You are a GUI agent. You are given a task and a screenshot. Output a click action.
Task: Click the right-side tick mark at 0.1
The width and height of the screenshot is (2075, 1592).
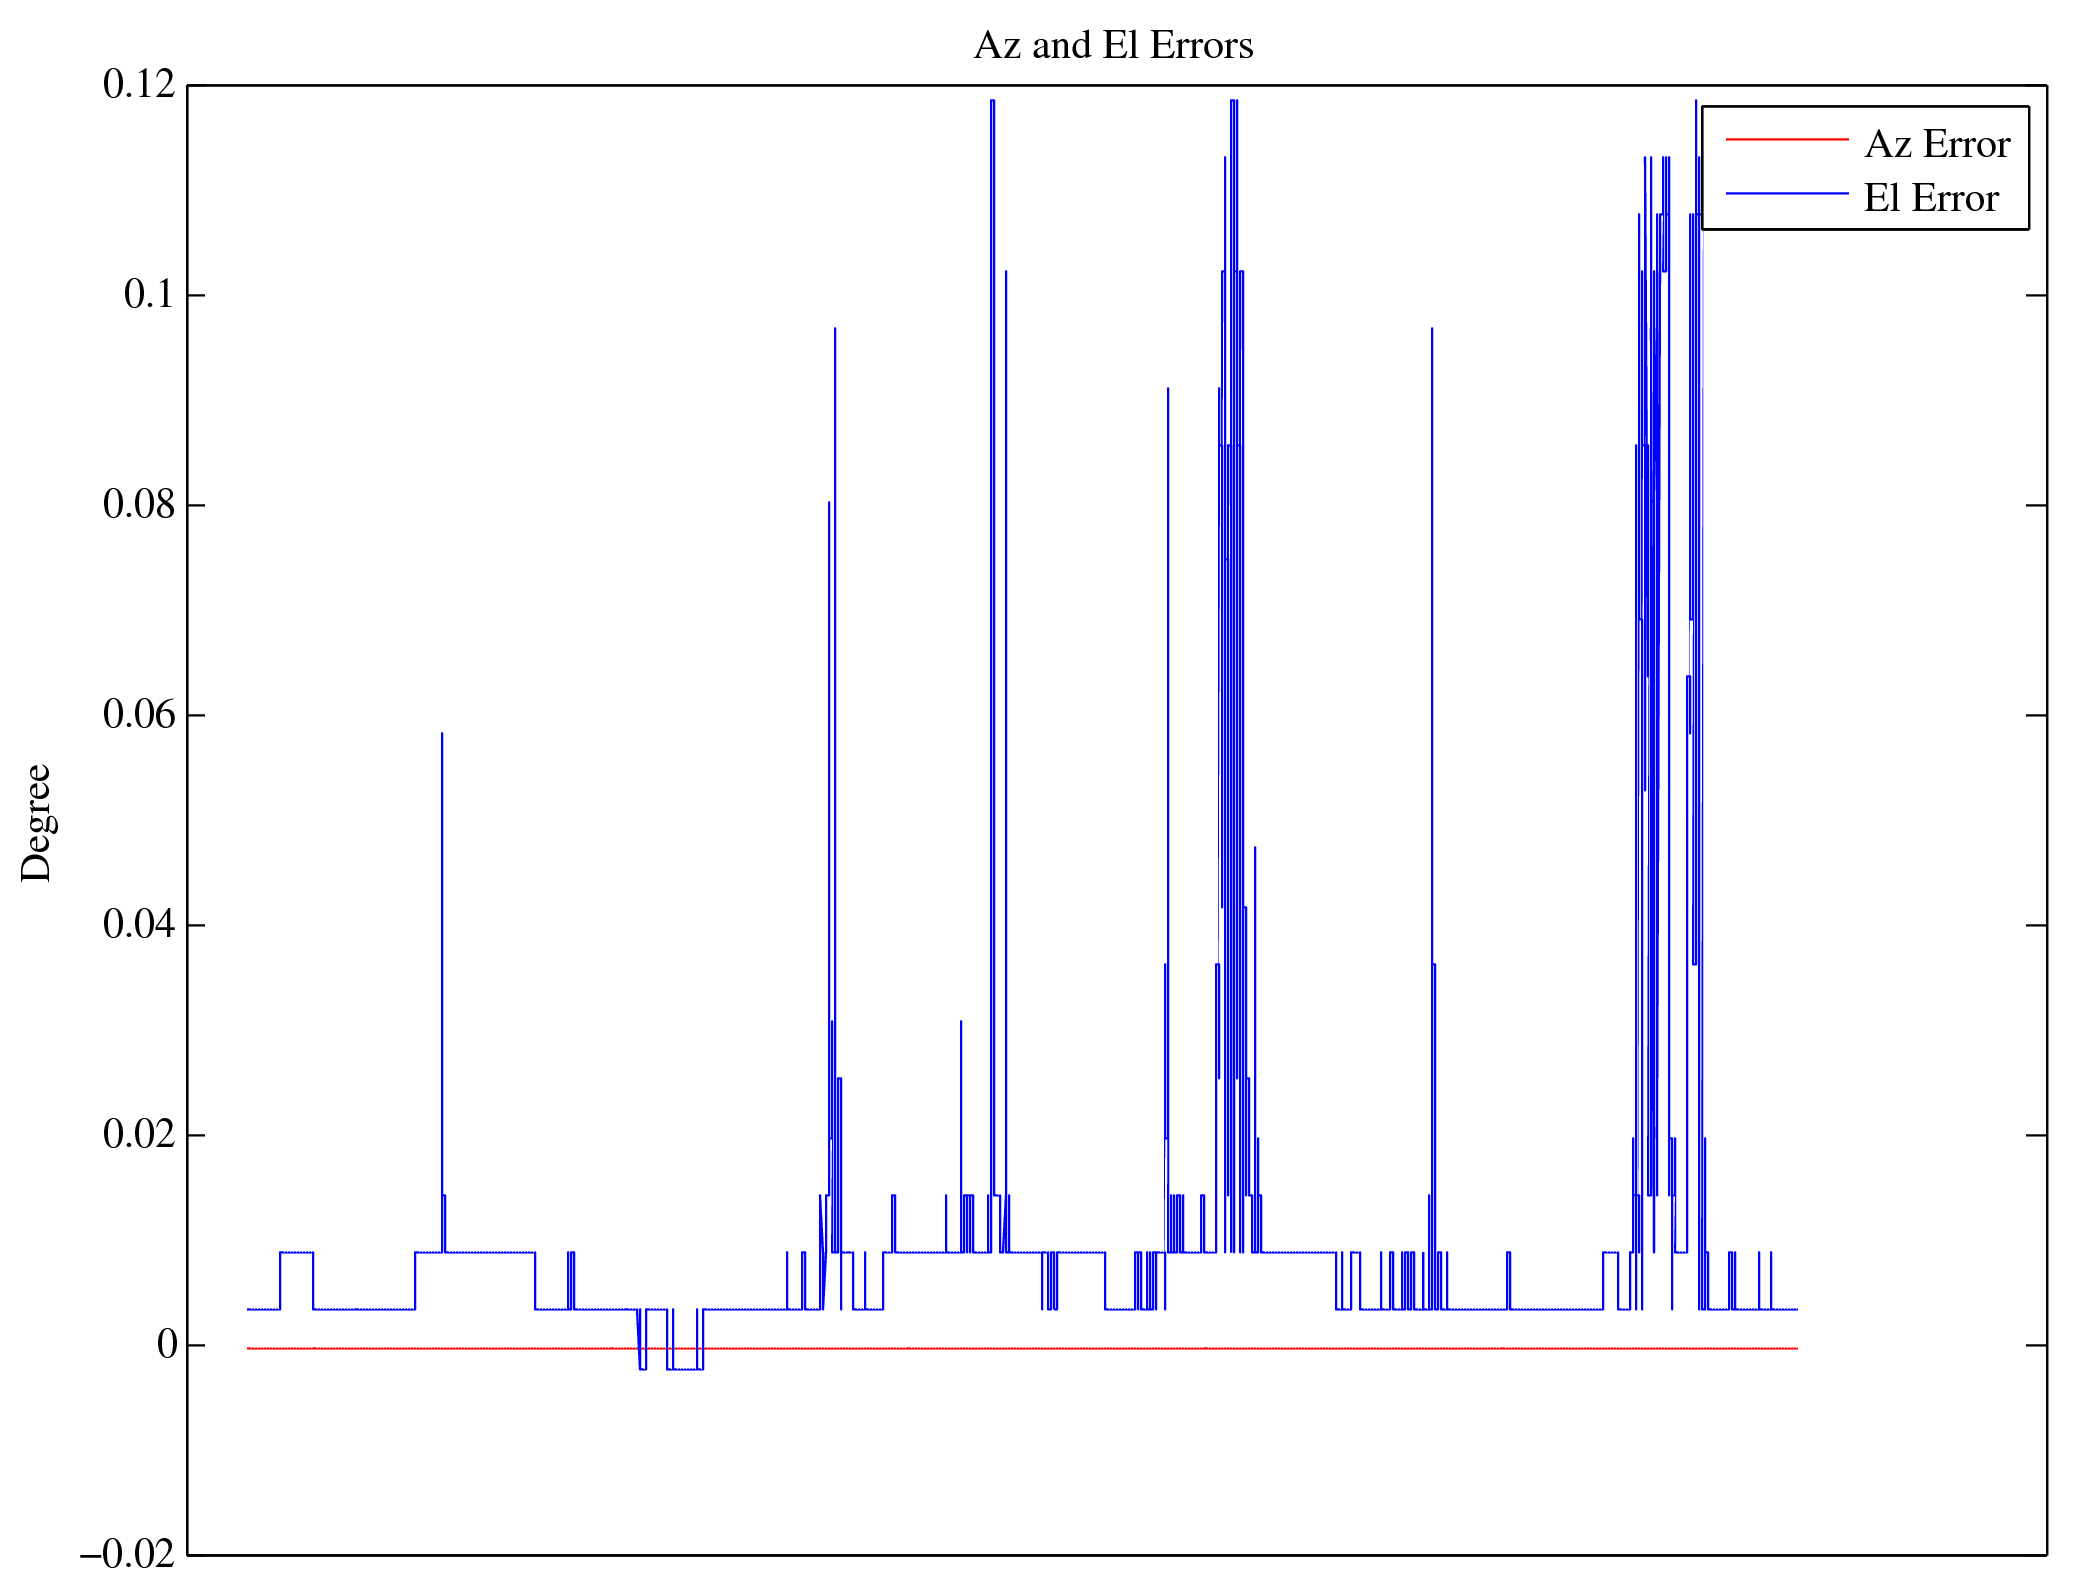tap(2036, 295)
